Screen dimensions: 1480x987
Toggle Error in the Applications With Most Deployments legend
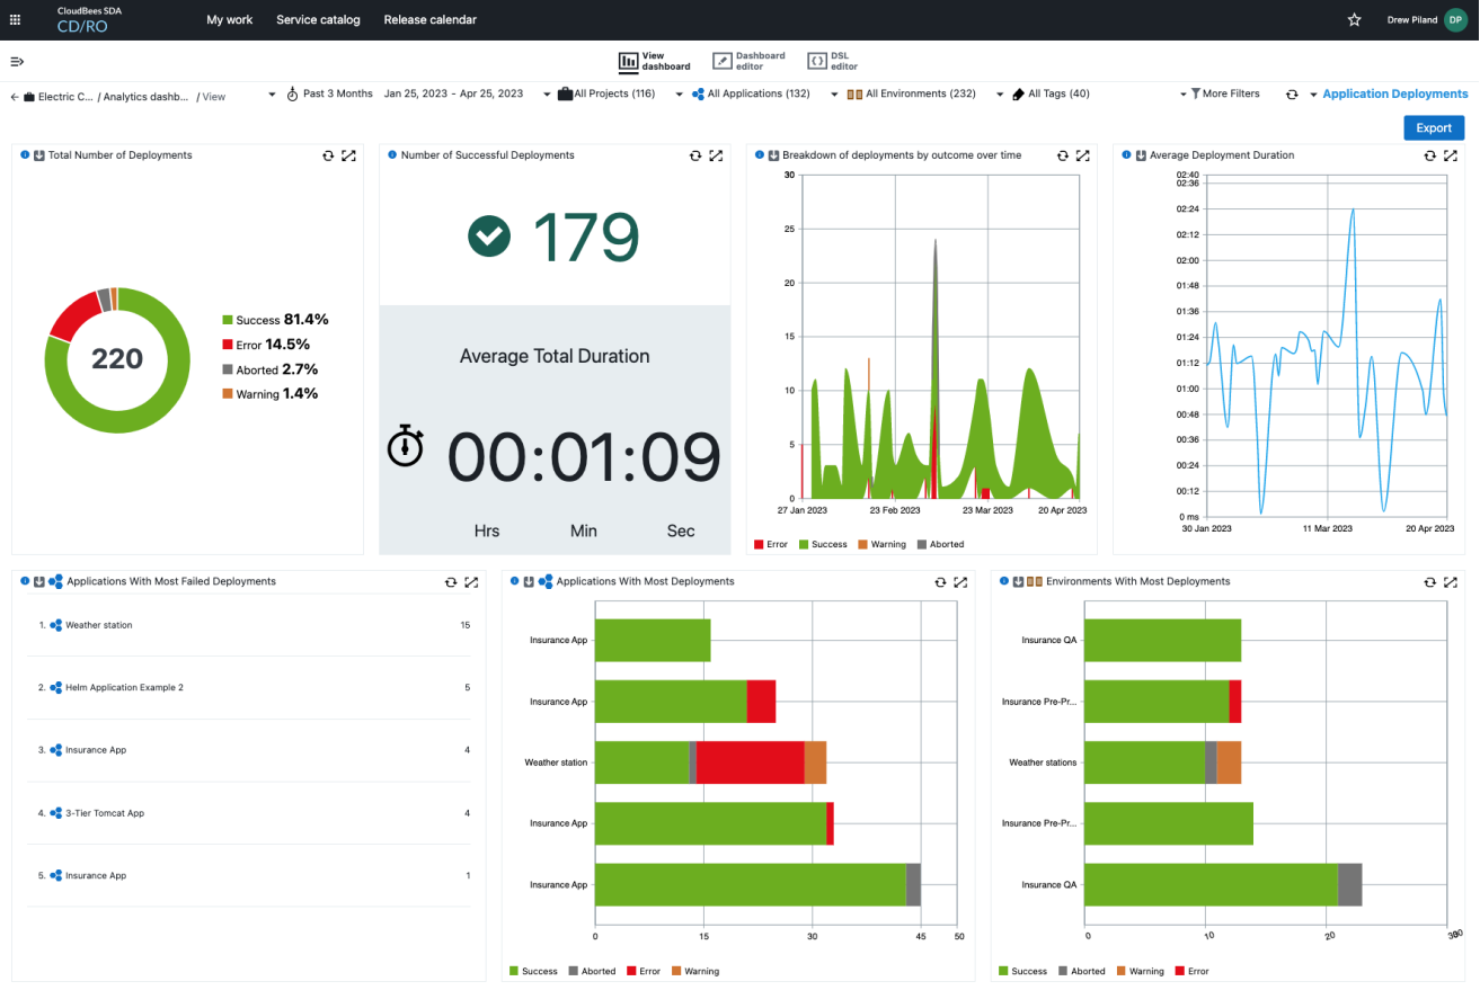tap(644, 970)
